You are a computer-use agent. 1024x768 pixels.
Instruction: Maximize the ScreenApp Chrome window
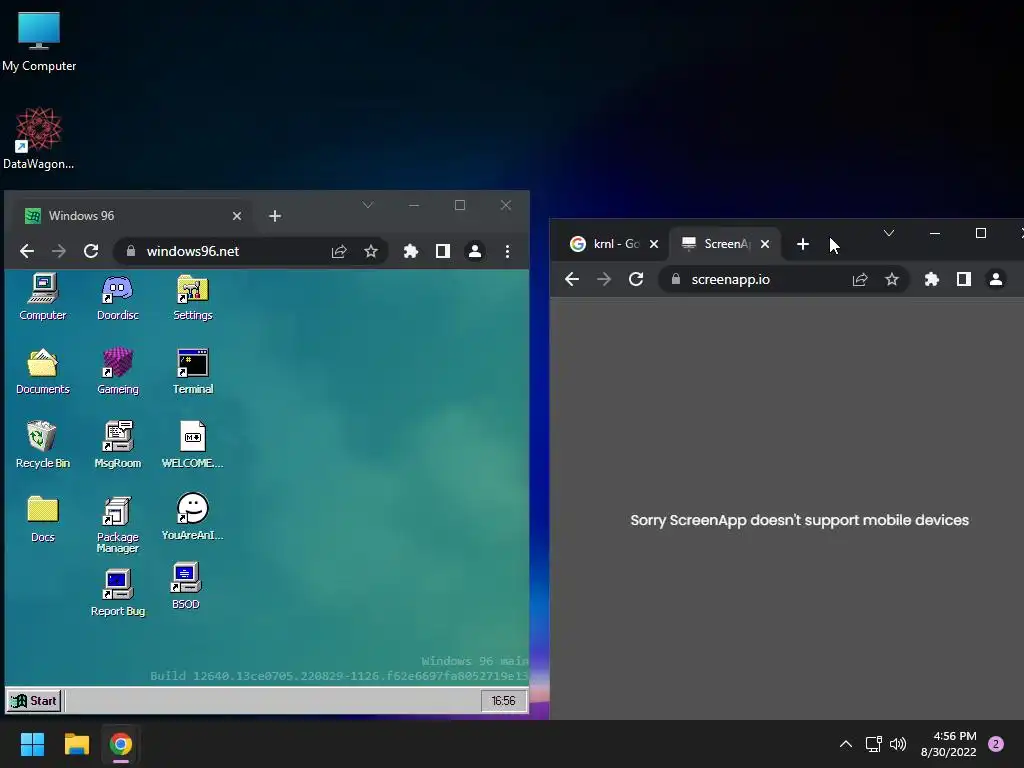tap(980, 233)
